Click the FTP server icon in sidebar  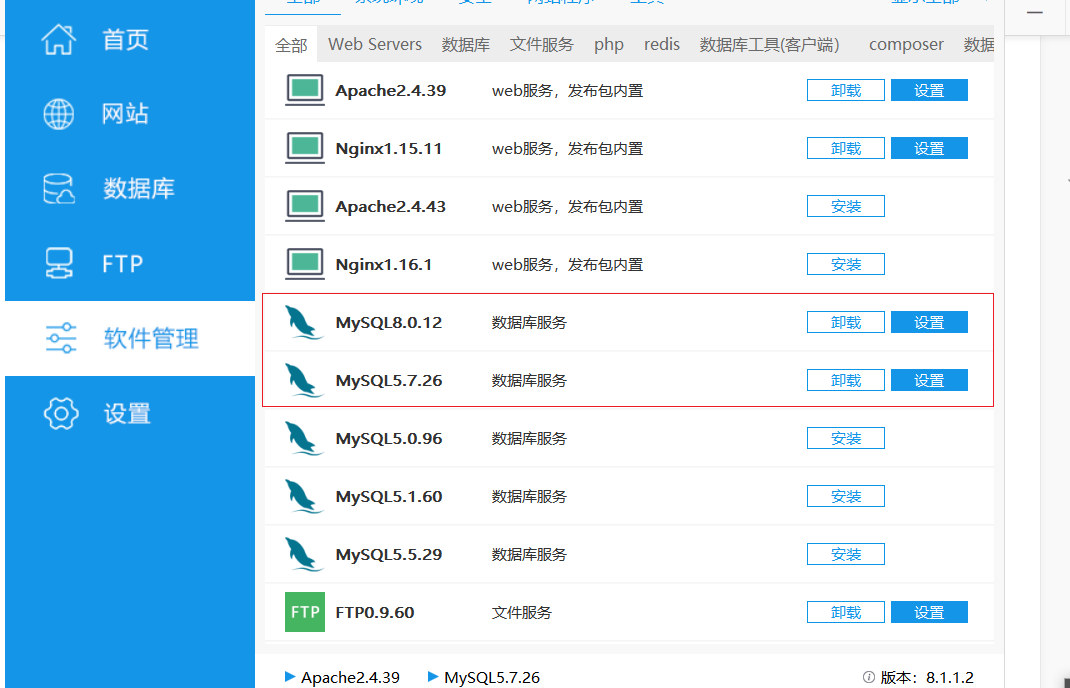59,263
